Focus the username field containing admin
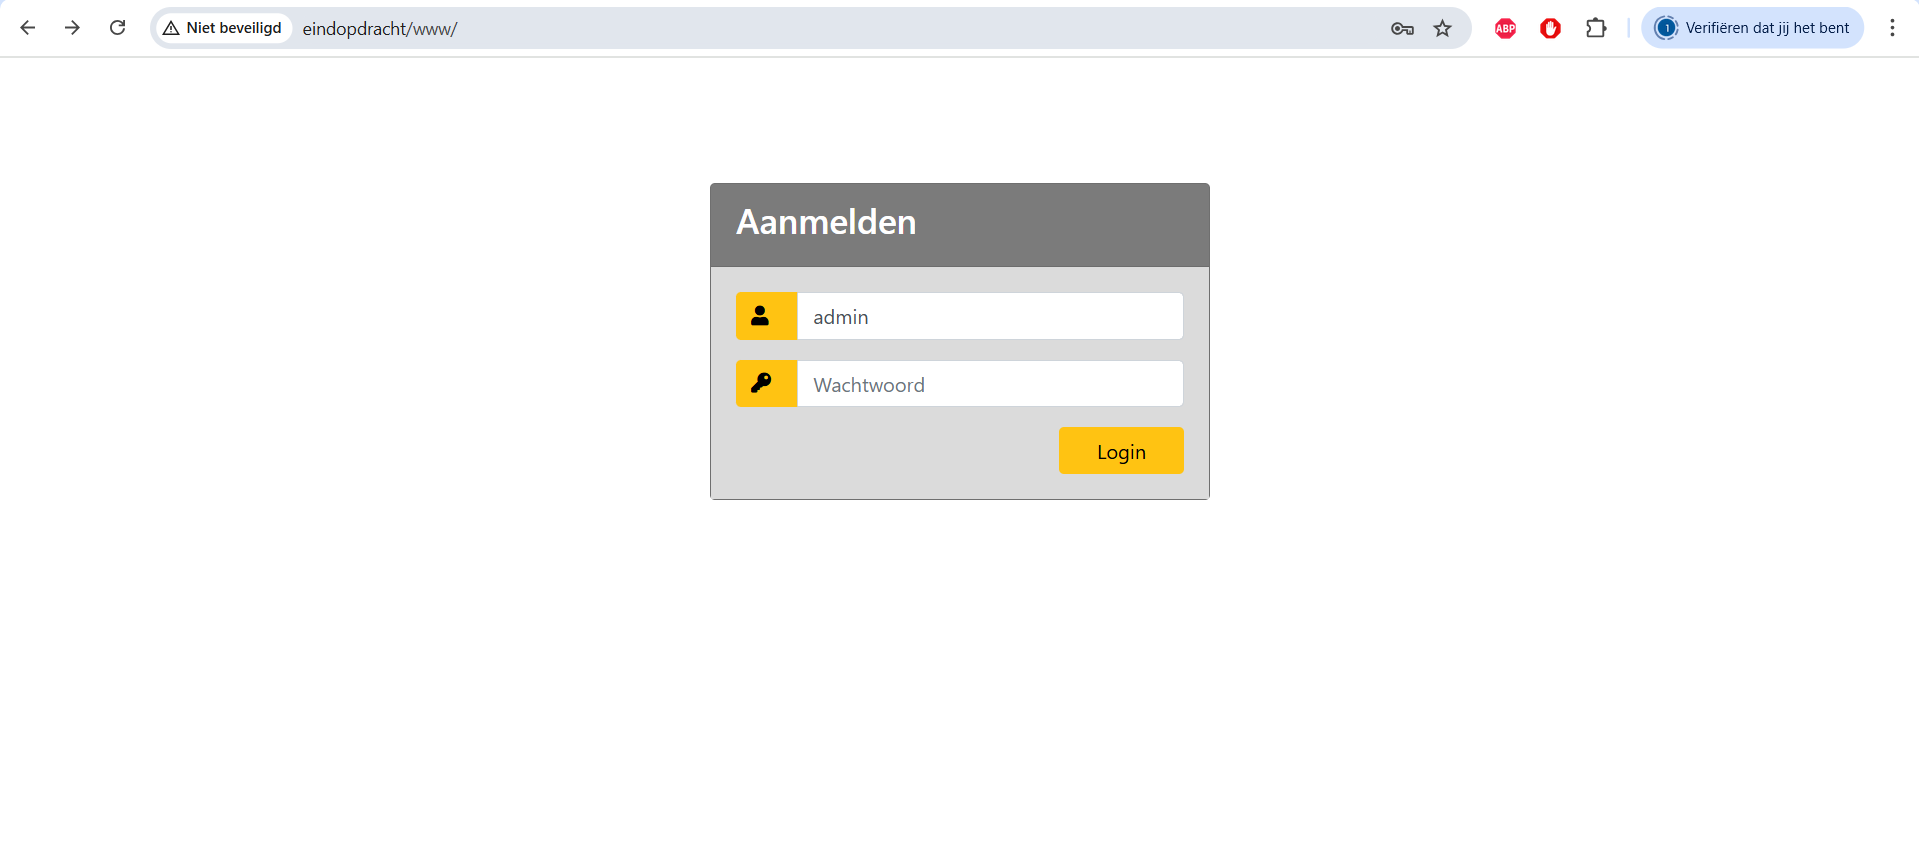This screenshot has width=1919, height=845. (x=989, y=317)
